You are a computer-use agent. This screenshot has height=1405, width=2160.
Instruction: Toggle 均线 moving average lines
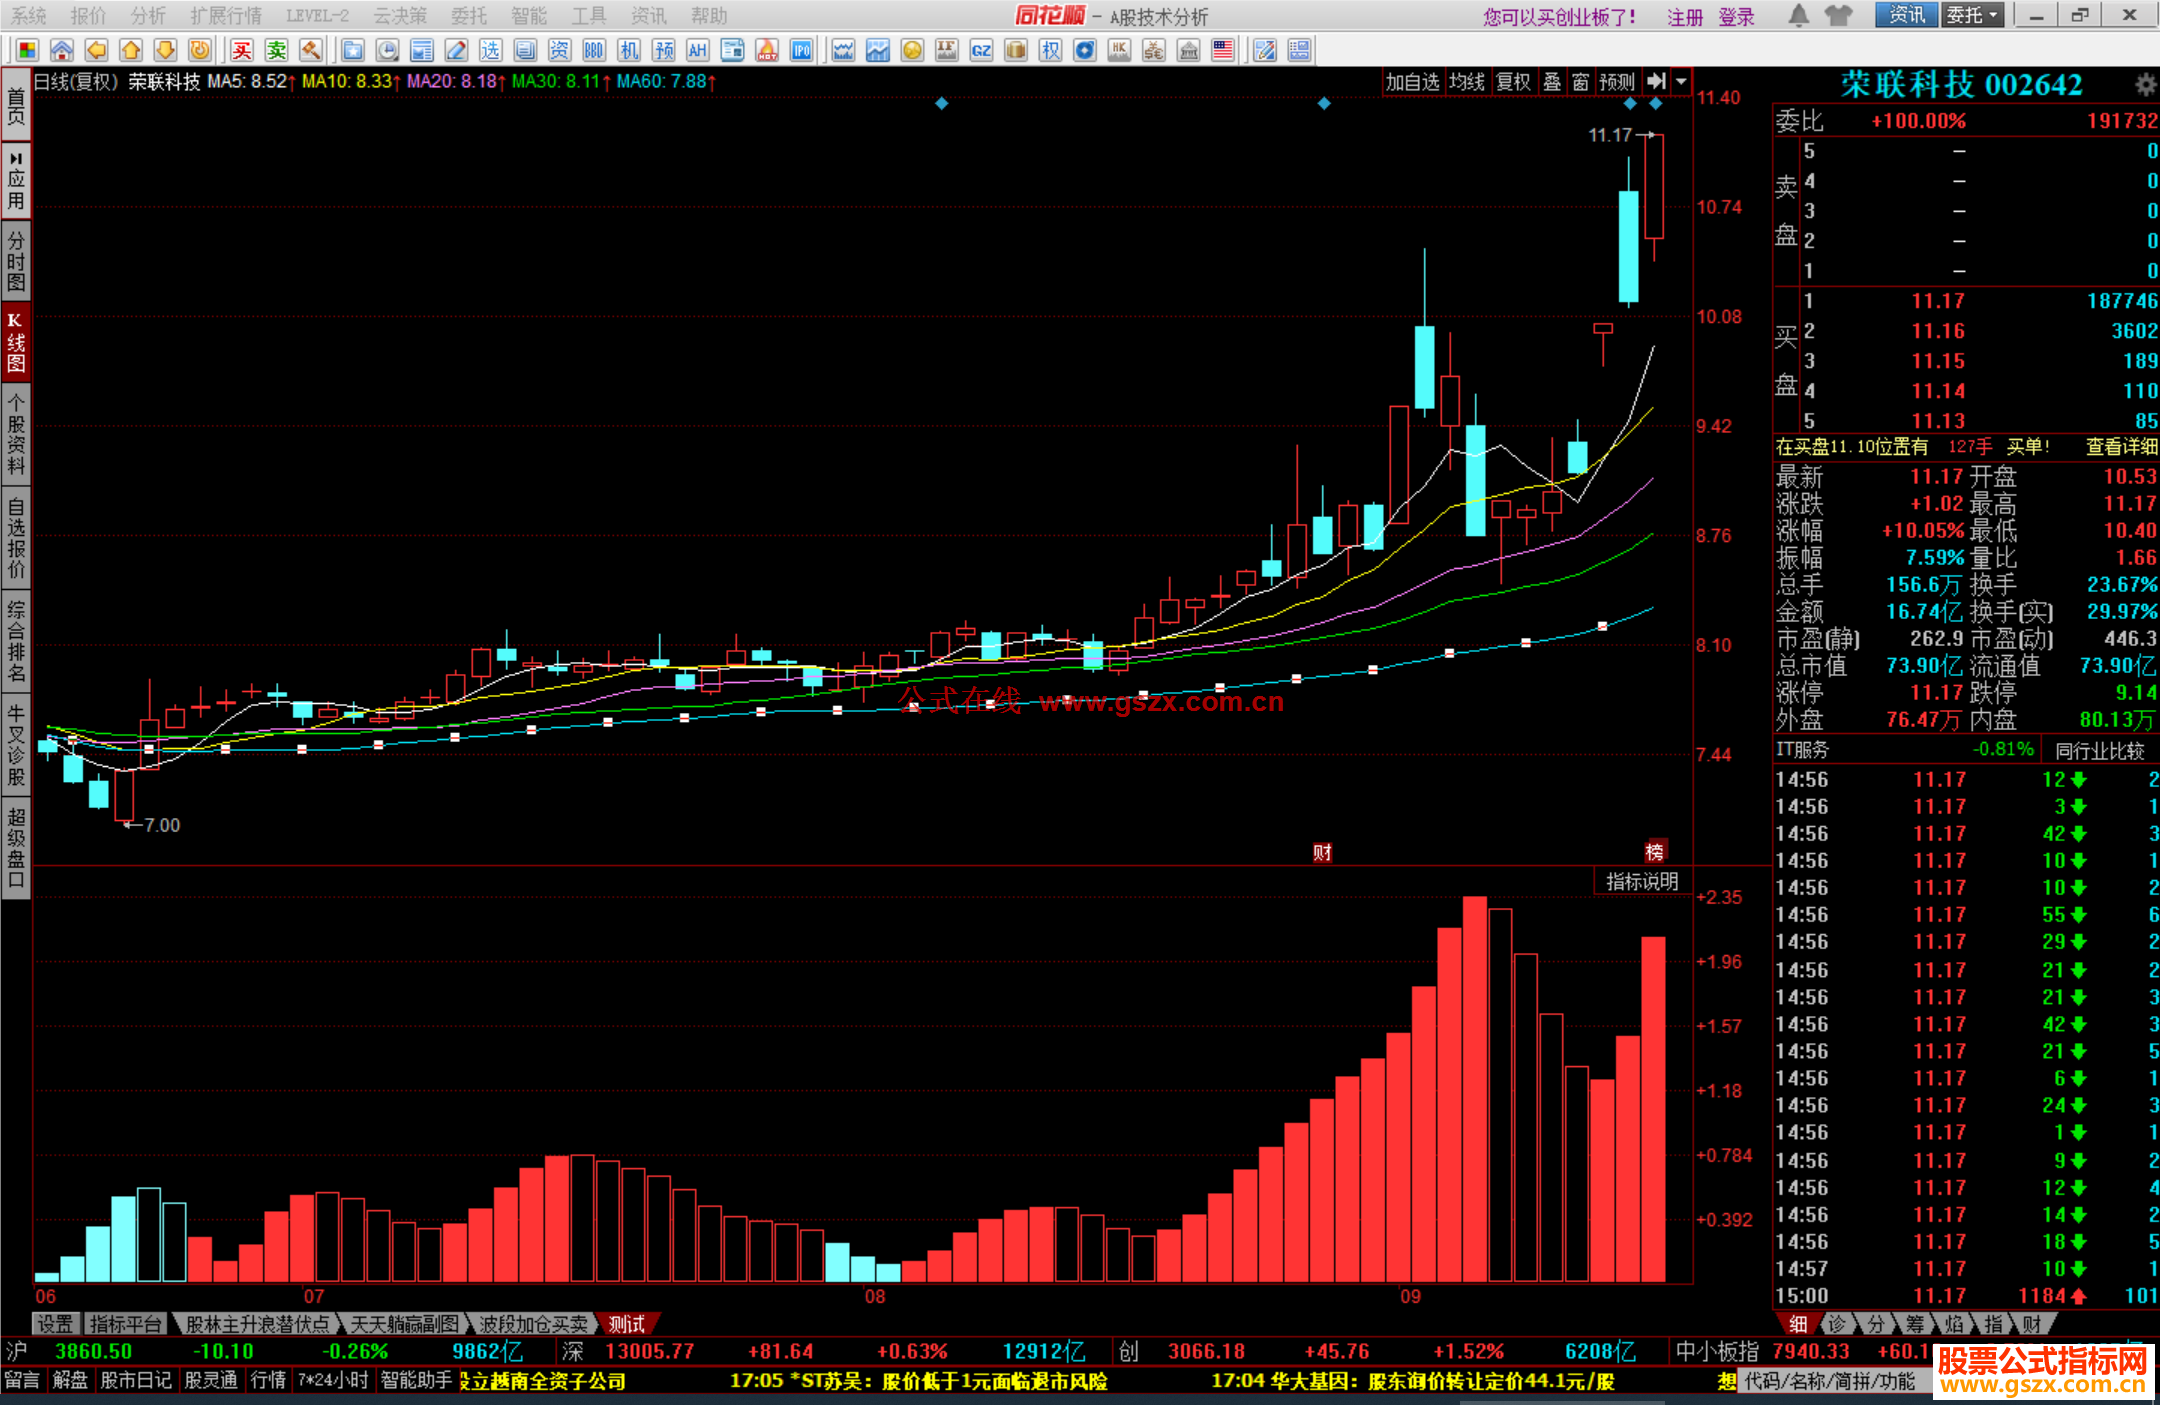(1467, 82)
